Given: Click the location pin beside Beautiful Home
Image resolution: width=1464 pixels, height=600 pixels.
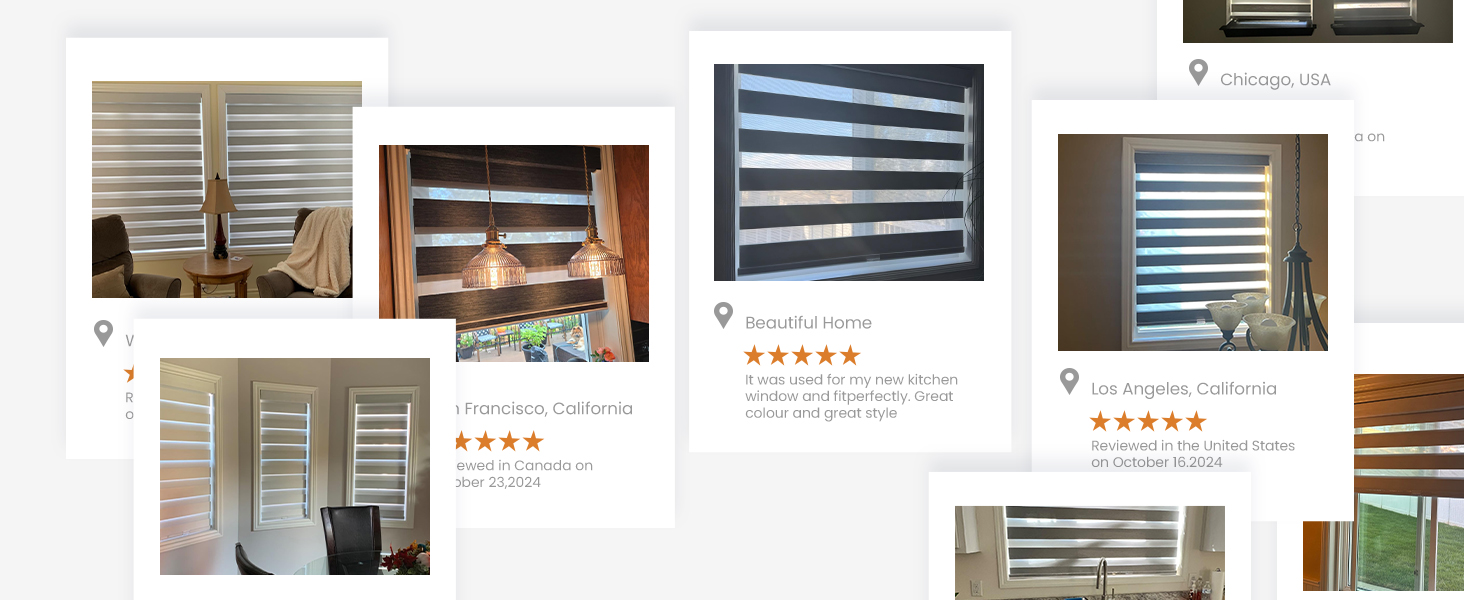Looking at the screenshot, I should click(x=723, y=316).
